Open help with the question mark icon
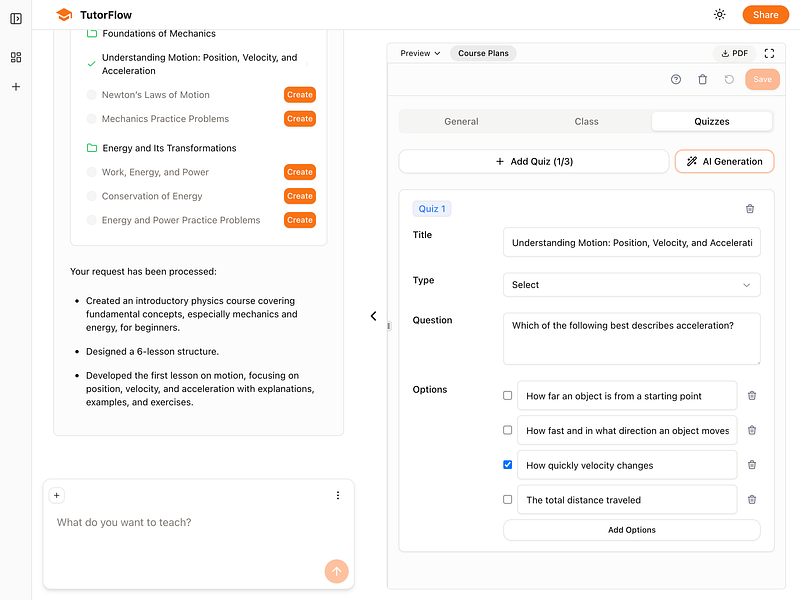The height and width of the screenshot is (600, 800). tap(676, 79)
